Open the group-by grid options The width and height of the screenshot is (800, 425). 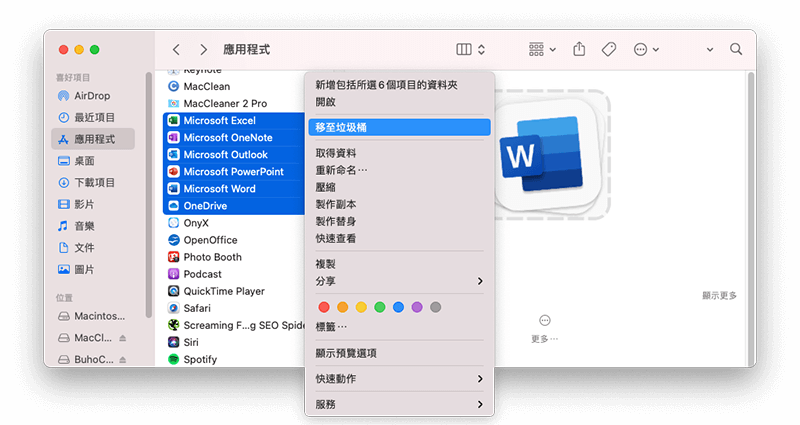point(542,49)
